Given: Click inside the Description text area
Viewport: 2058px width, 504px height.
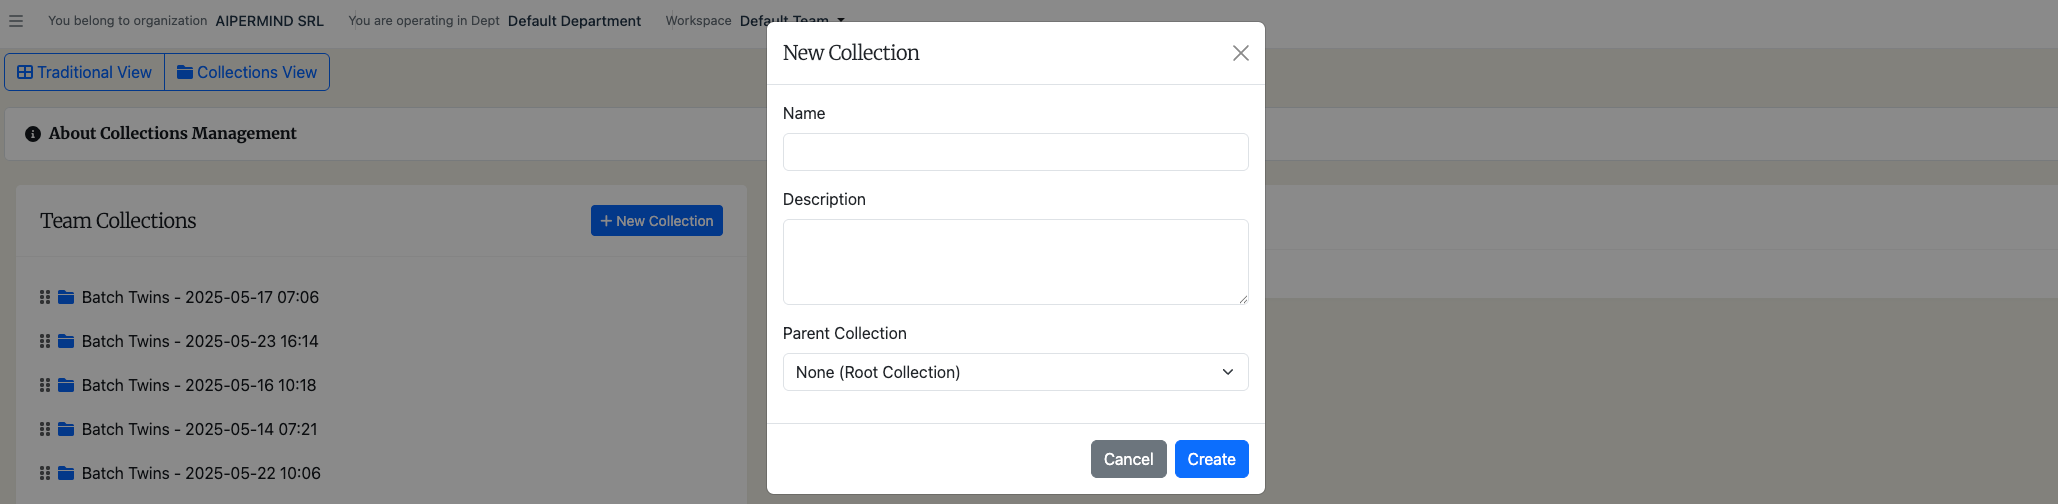Looking at the screenshot, I should point(1015,262).
